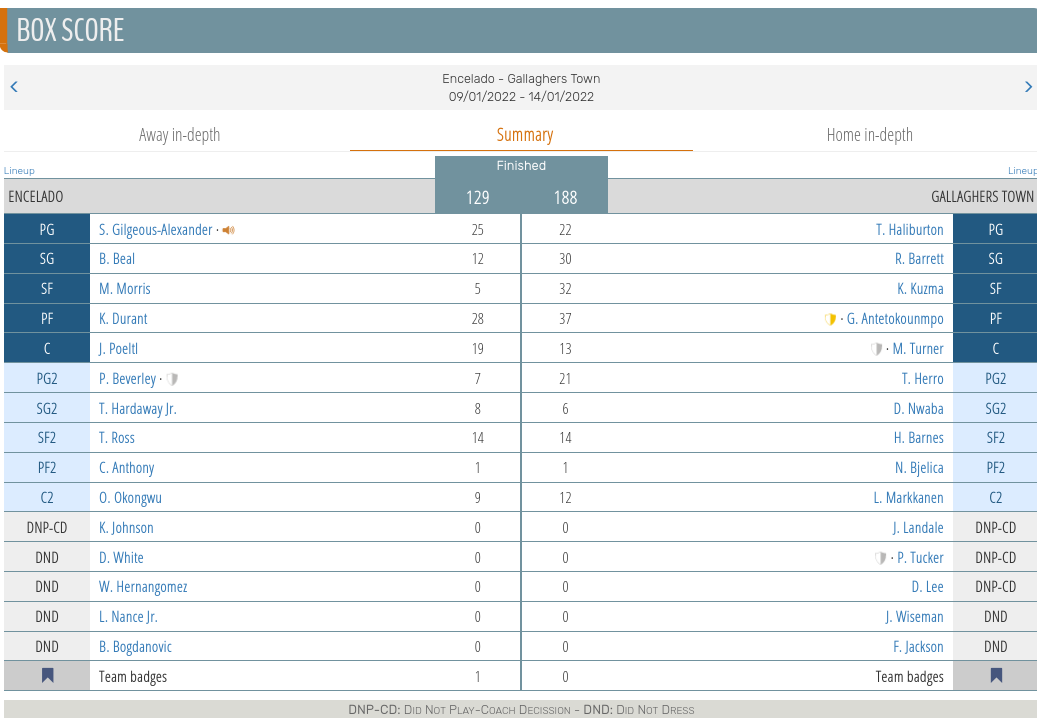Click ENCELADO team name header
Screen dimensions: 1037x727
click(x=36, y=197)
